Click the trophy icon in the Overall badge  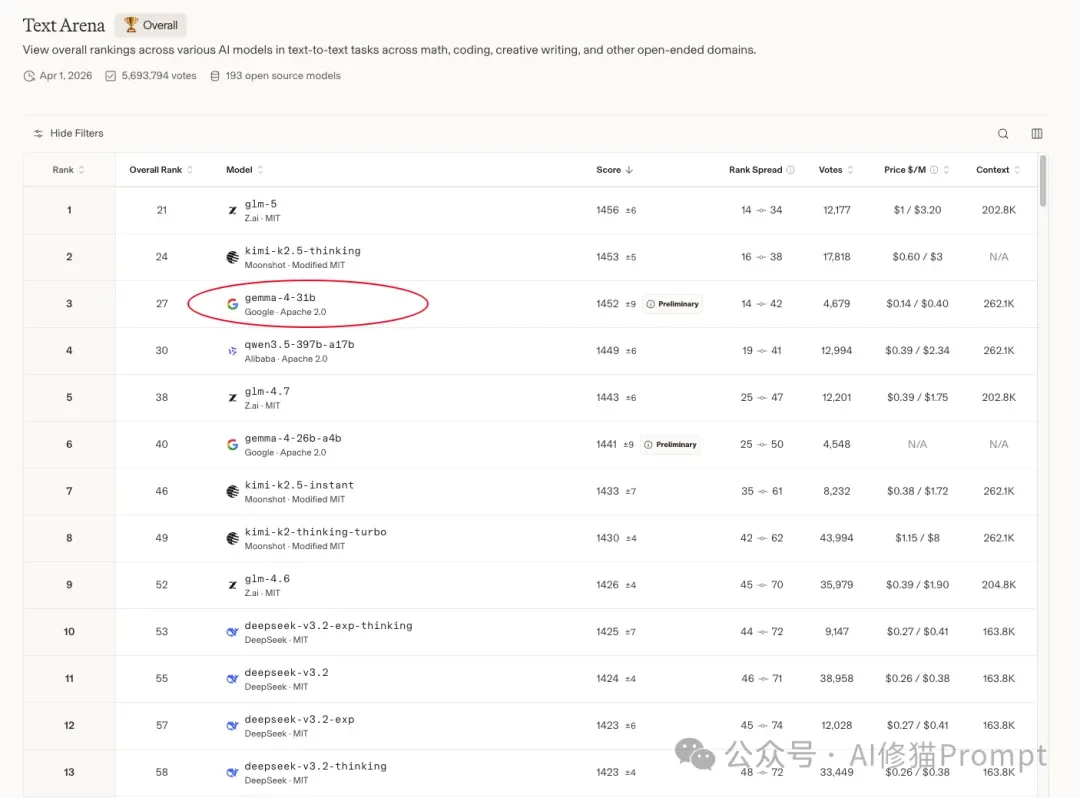[x=129, y=24]
